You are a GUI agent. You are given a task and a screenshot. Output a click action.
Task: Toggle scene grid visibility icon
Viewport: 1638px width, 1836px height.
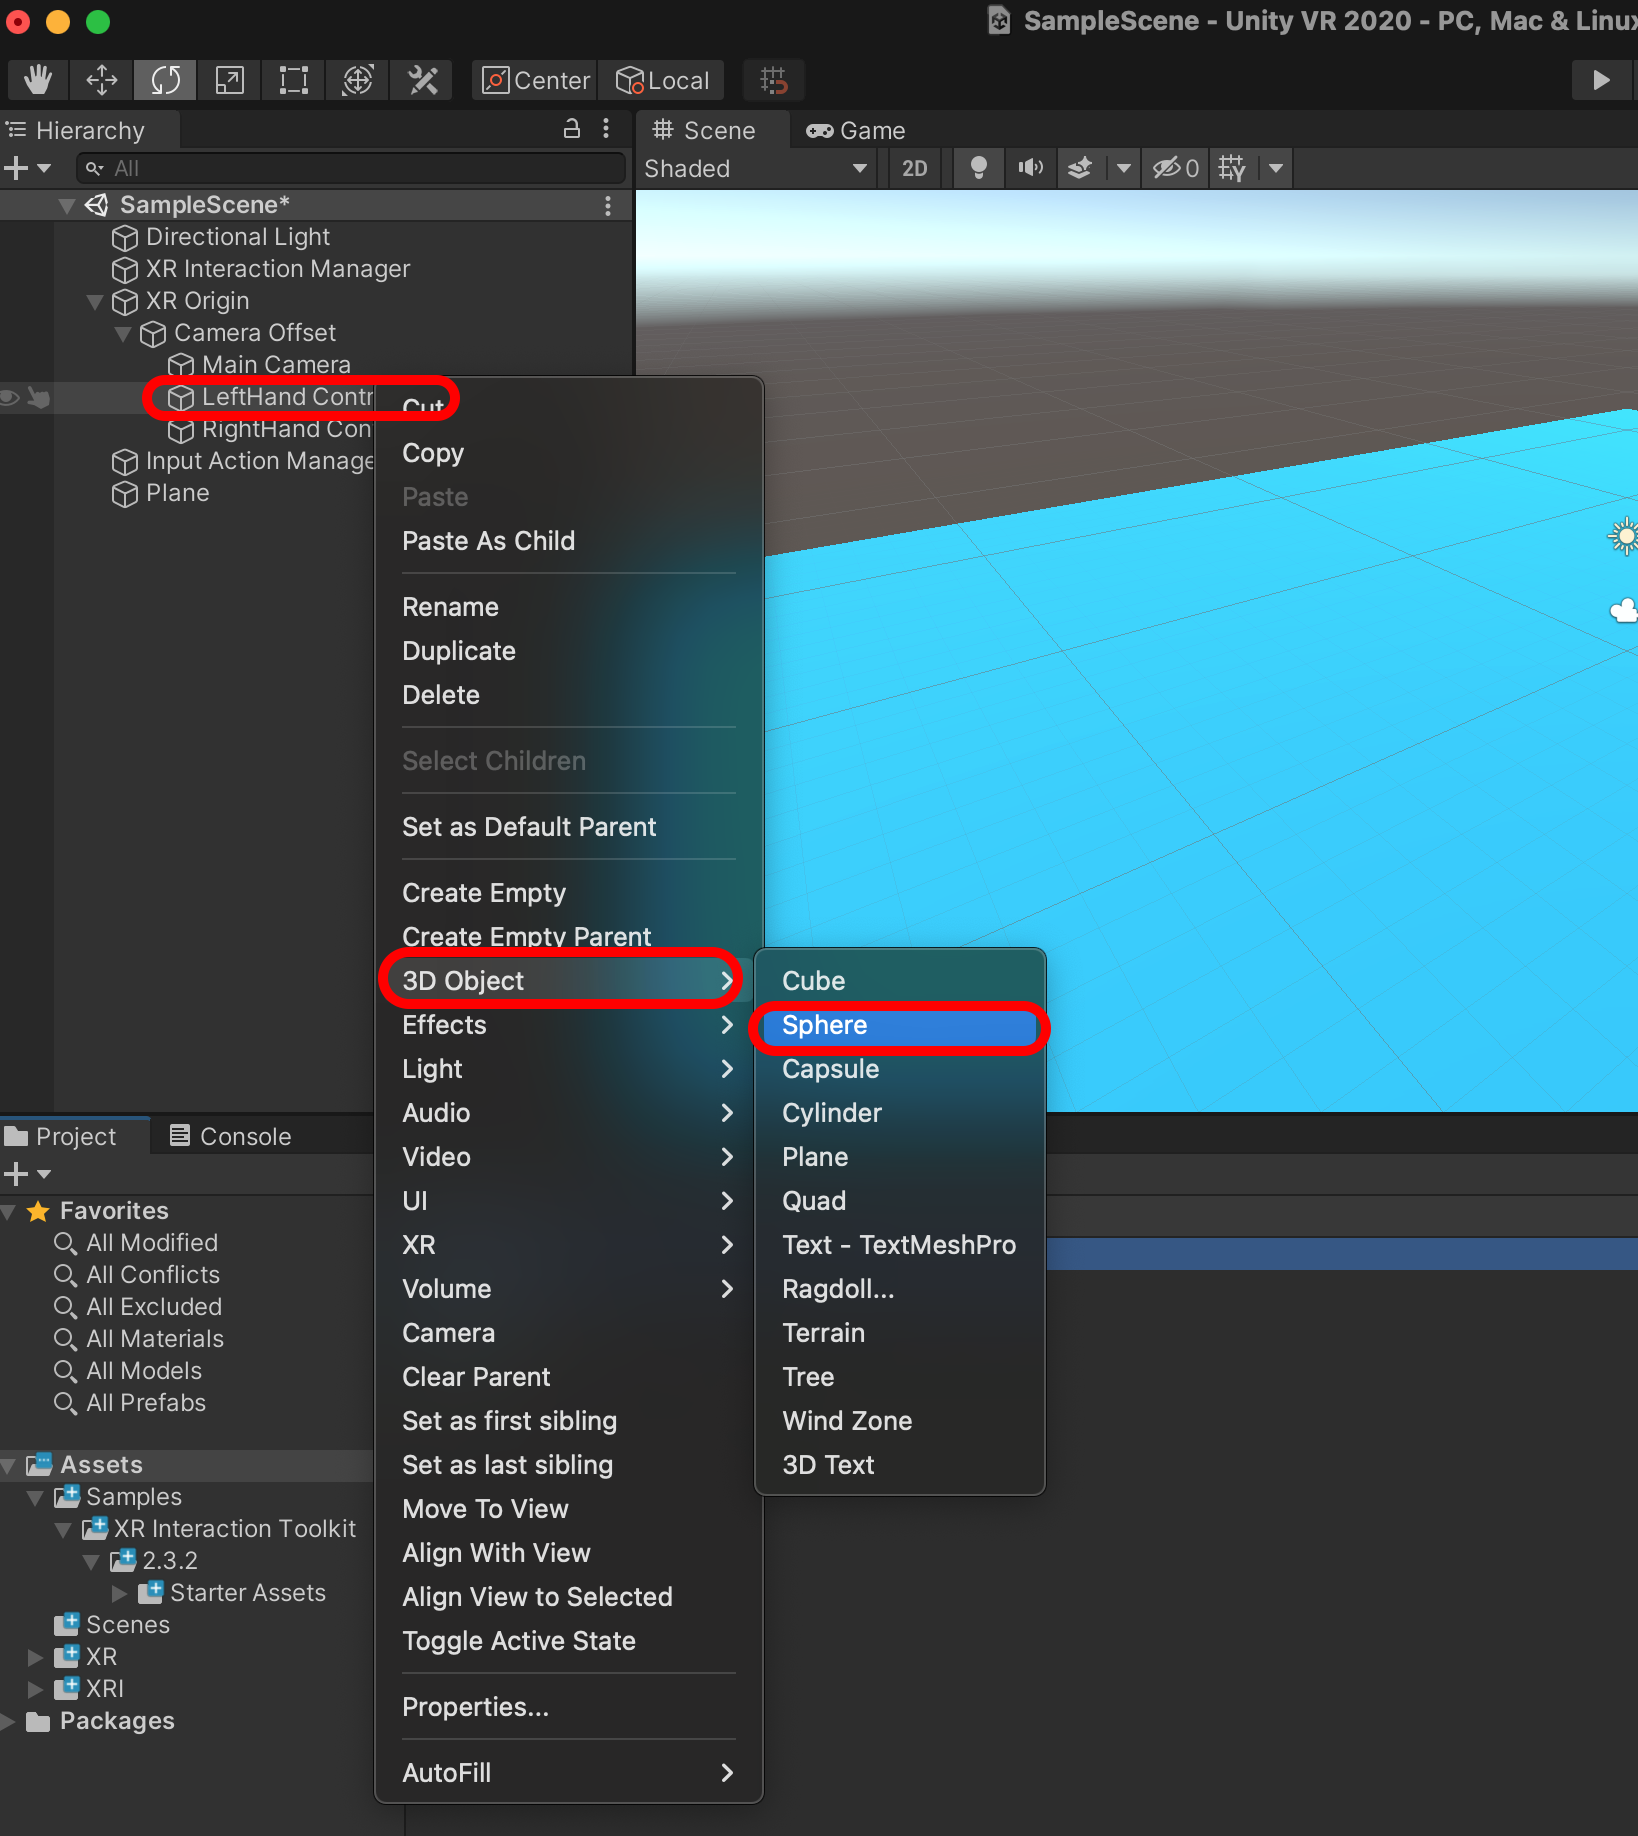point(1232,168)
